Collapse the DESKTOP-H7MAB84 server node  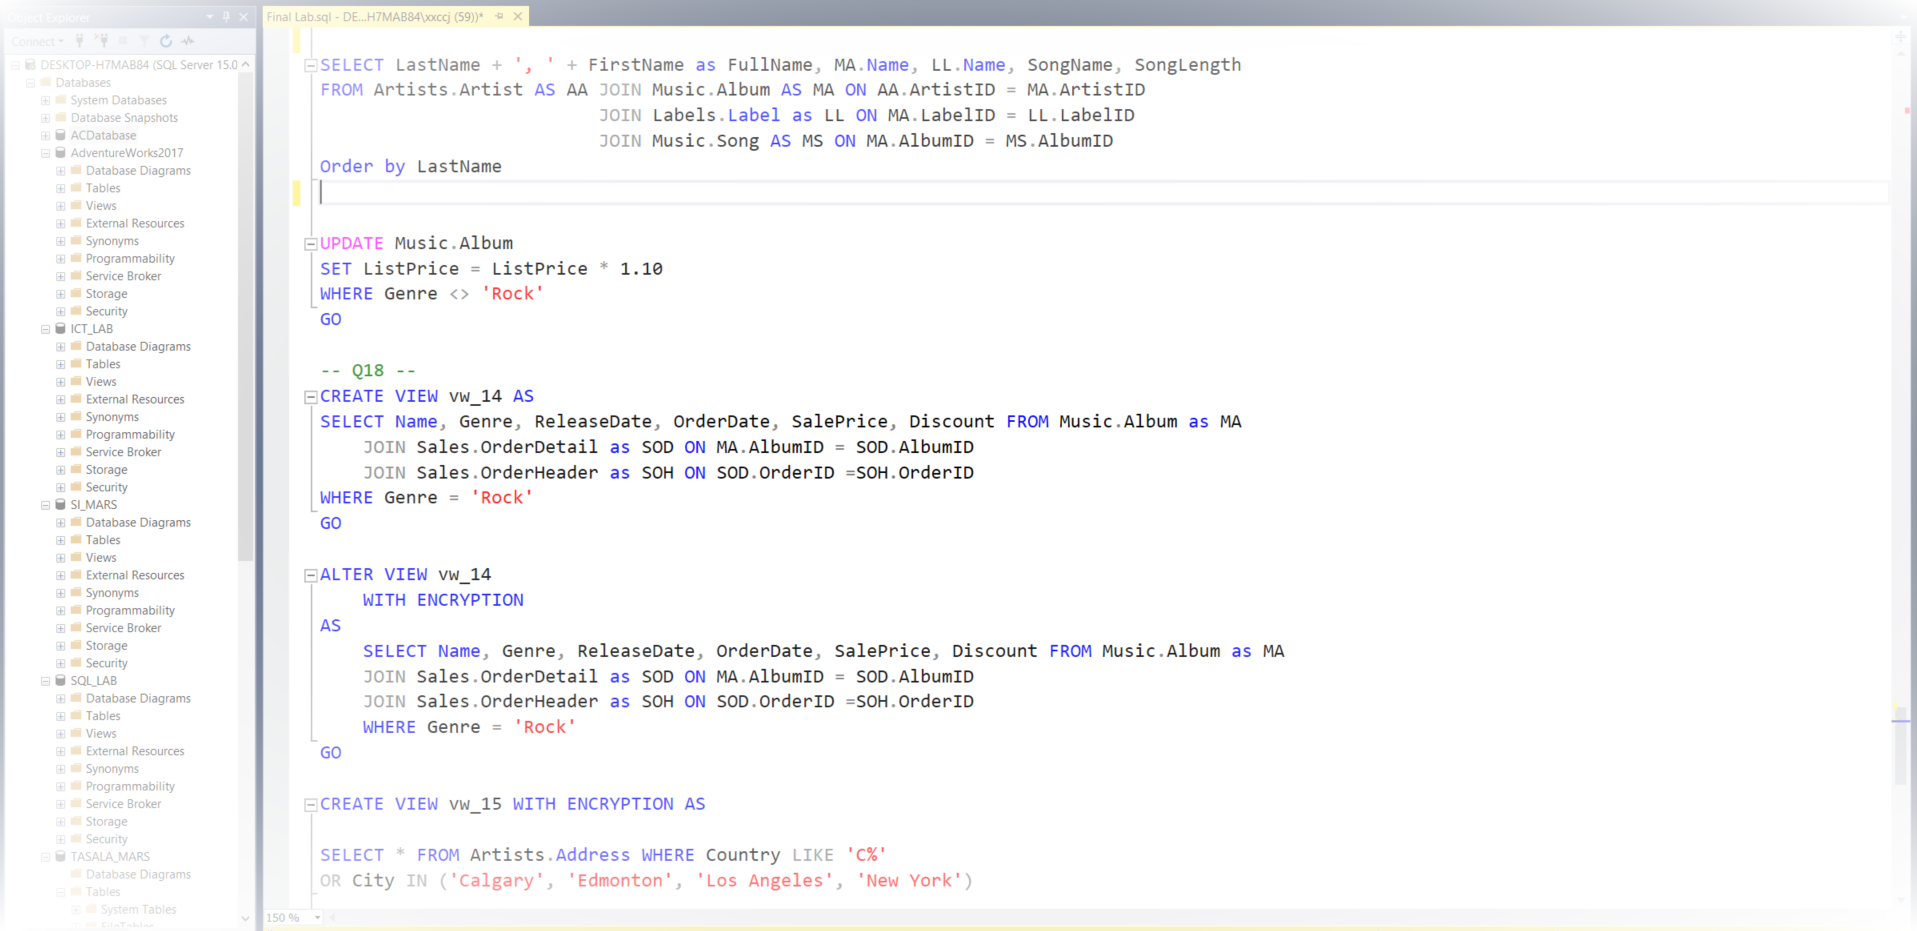pyautogui.click(x=15, y=65)
